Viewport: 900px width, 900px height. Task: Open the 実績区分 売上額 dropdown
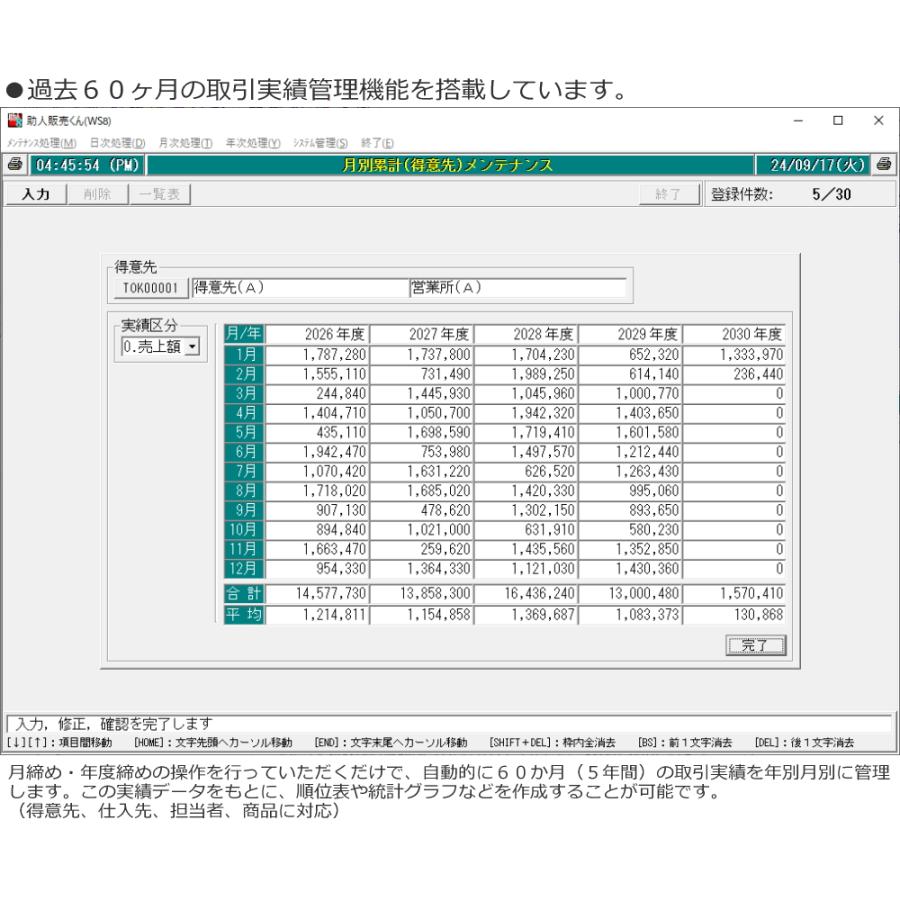[193, 347]
